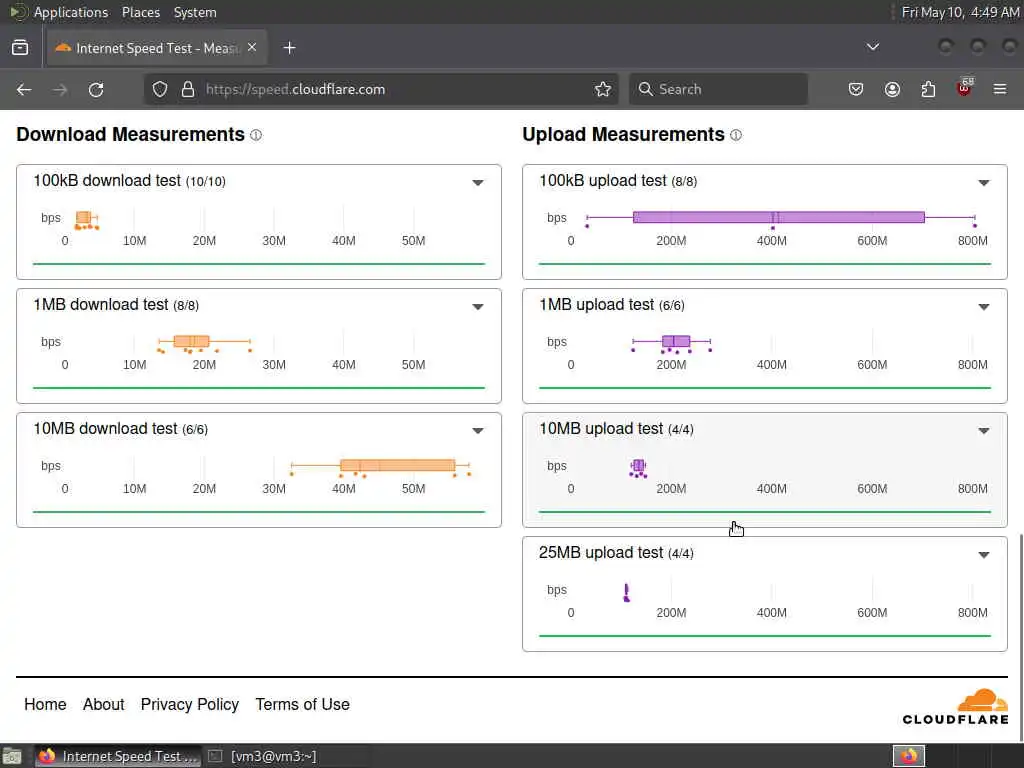Open the Firefox hamburger menu
Viewport: 1024px width, 768px height.
(x=1000, y=89)
